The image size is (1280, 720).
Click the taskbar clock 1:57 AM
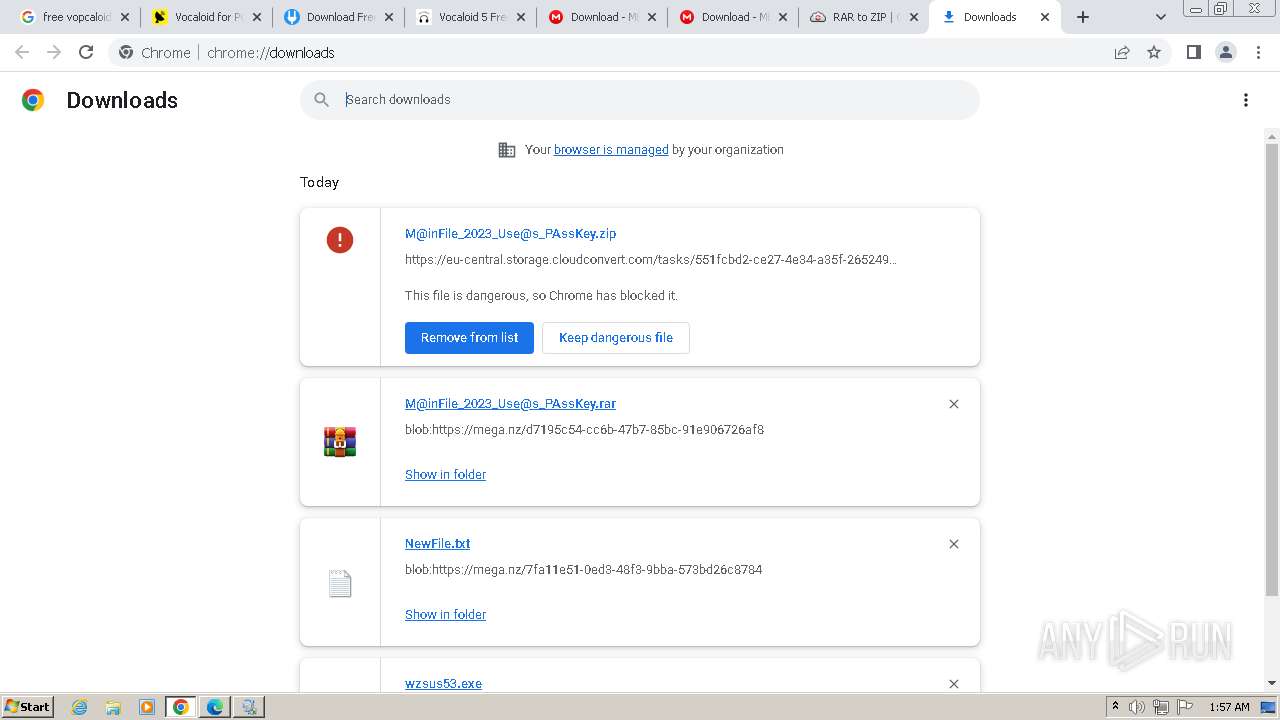[x=1229, y=707]
